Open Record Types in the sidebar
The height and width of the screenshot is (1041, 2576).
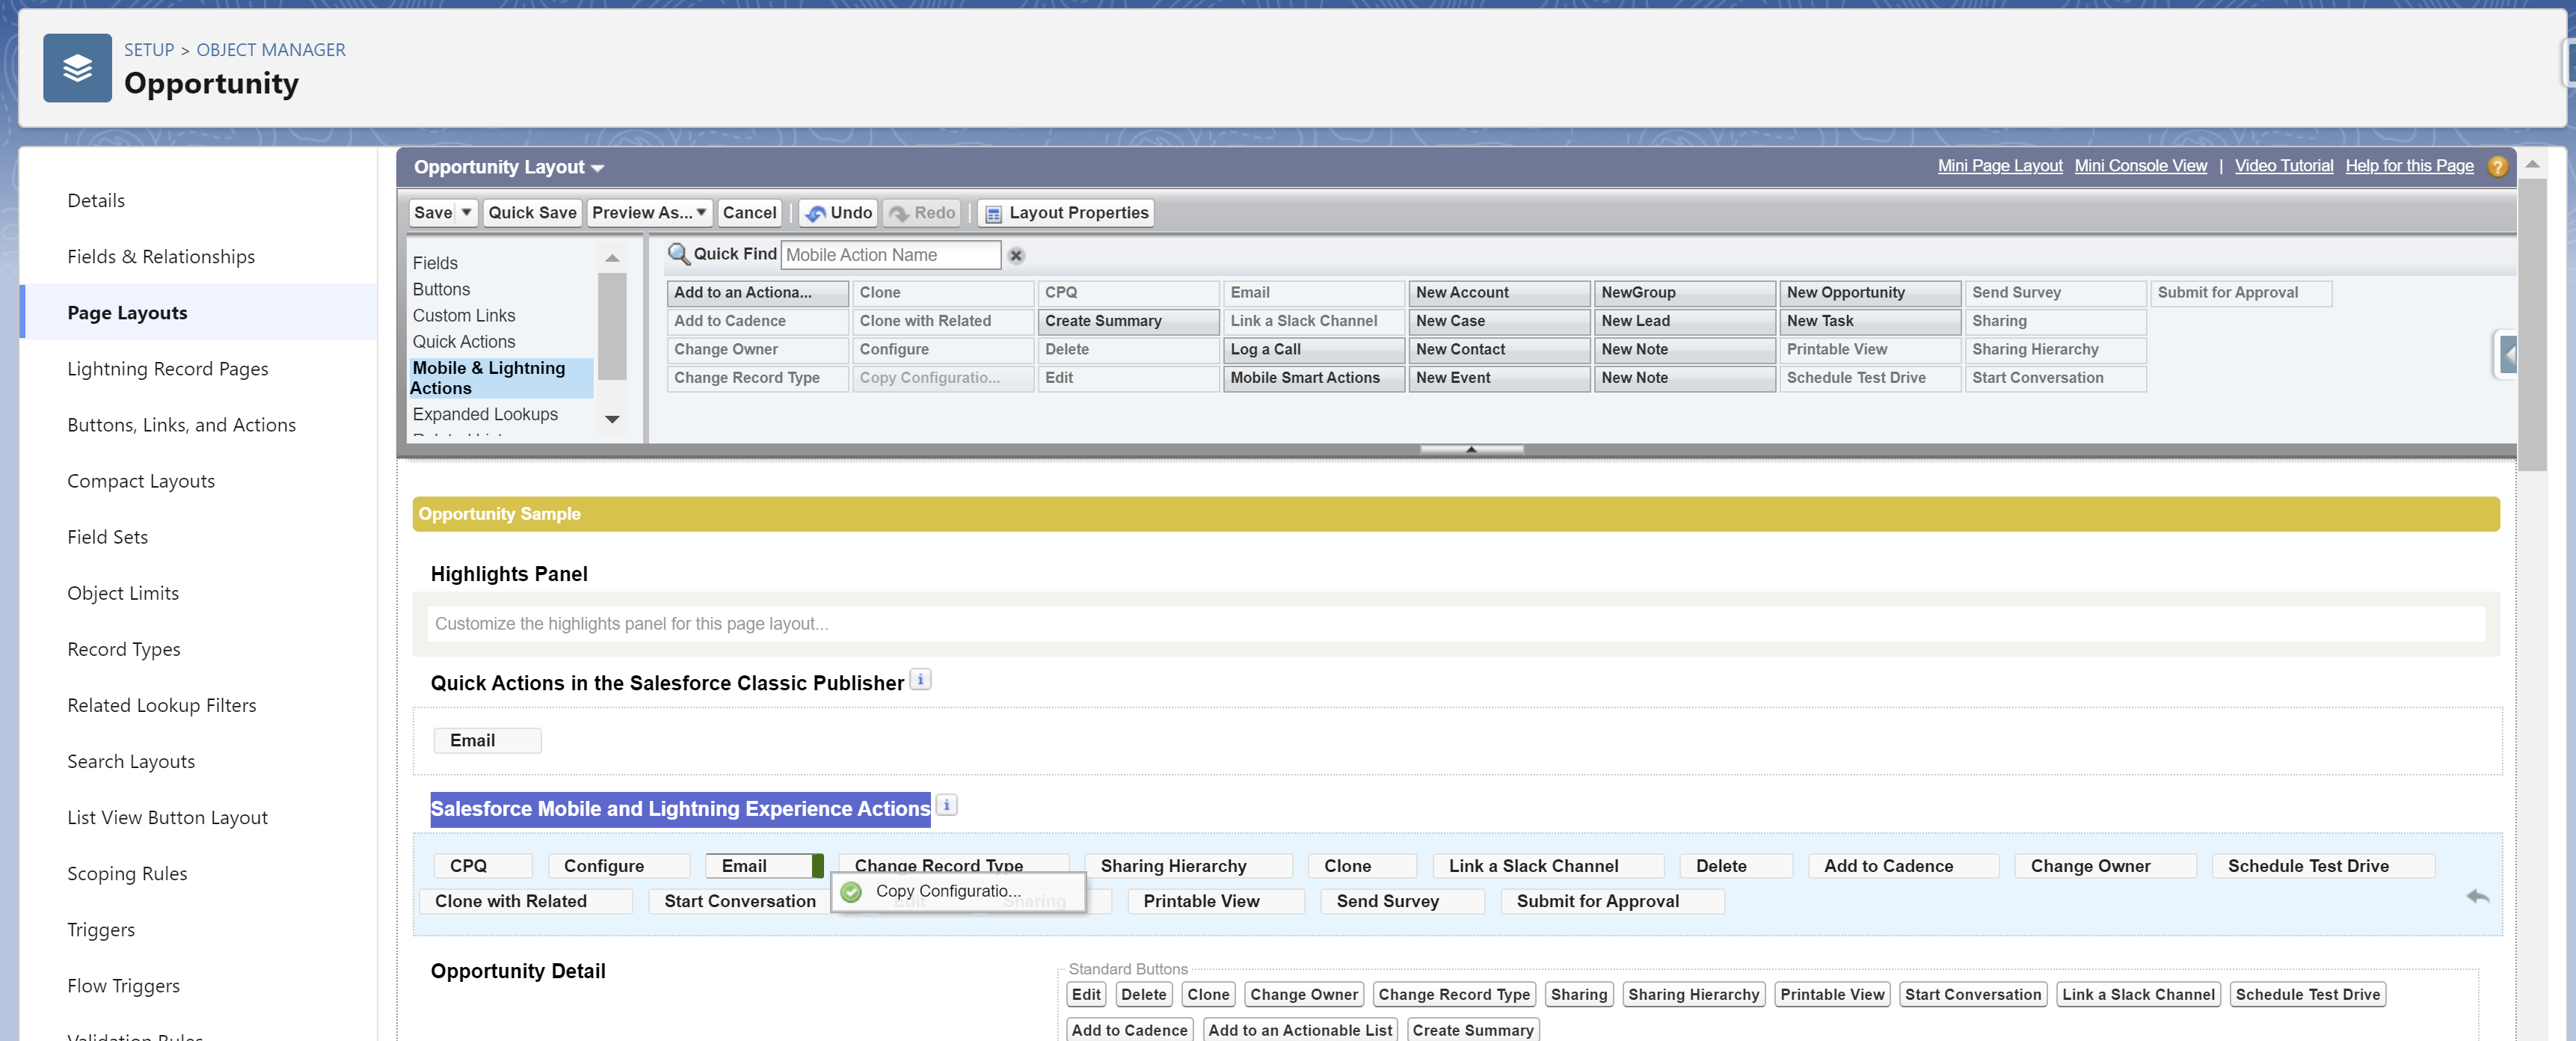pyautogui.click(x=124, y=649)
